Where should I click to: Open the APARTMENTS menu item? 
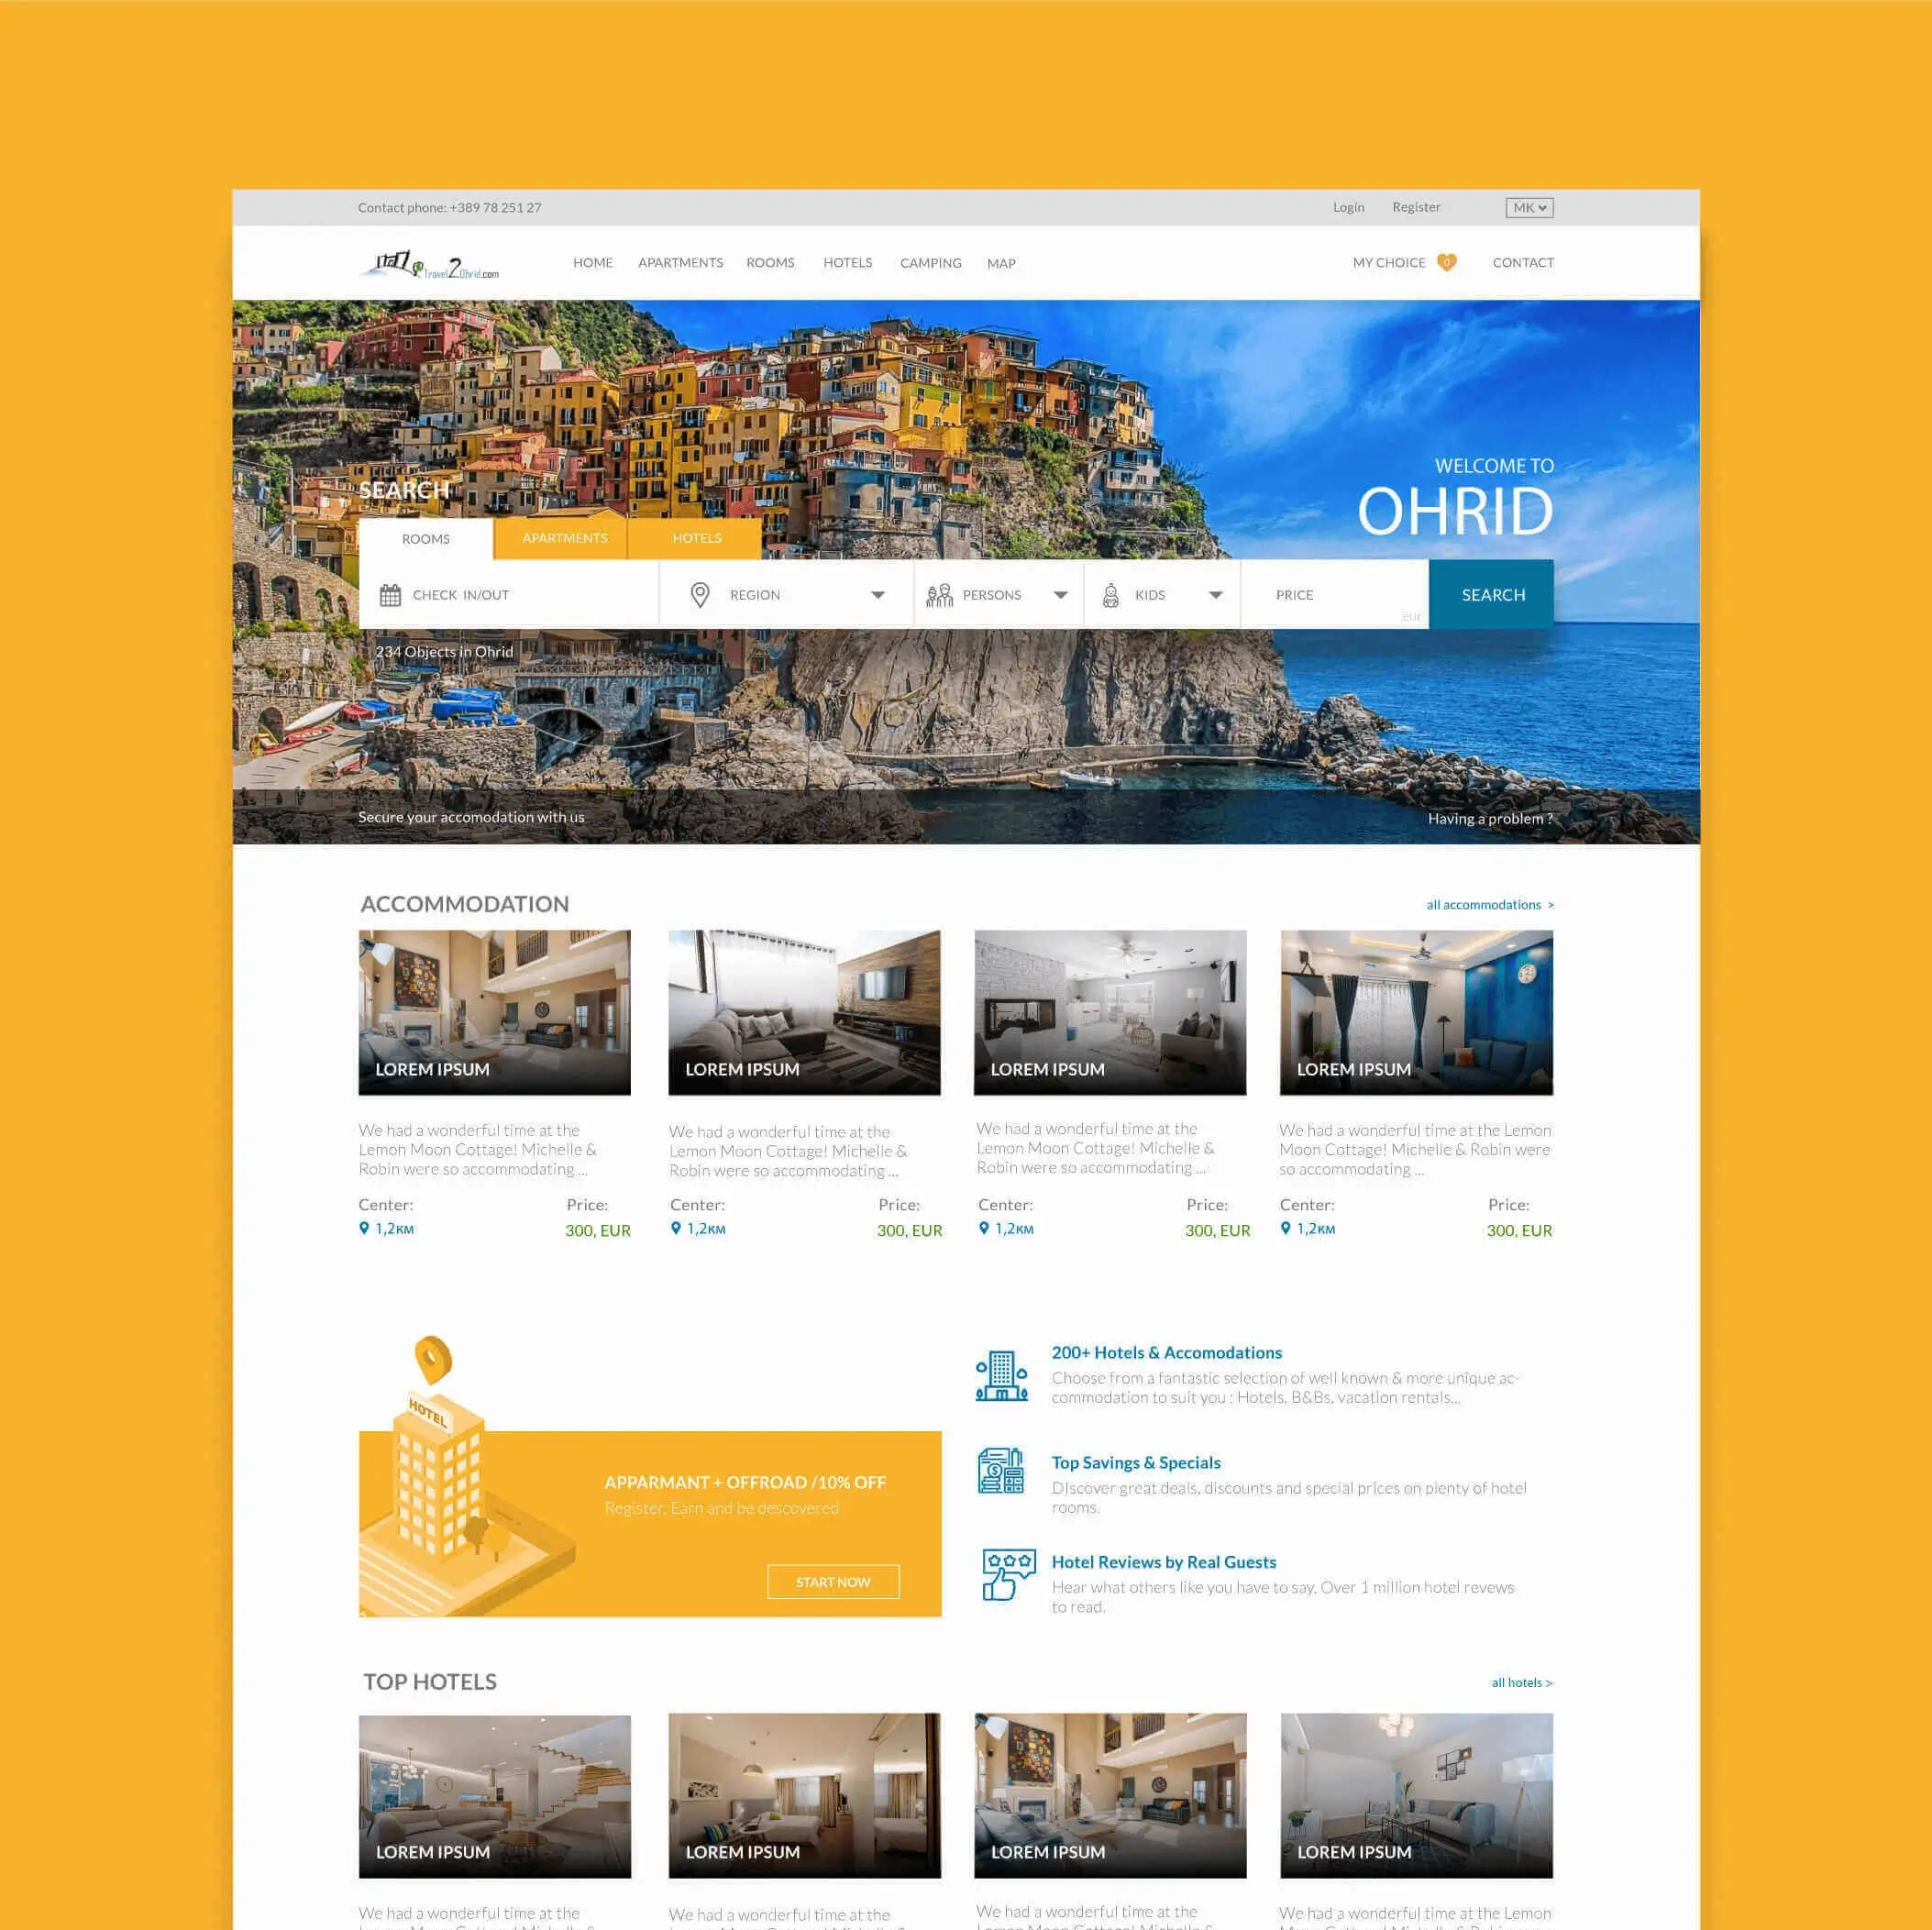pos(680,261)
